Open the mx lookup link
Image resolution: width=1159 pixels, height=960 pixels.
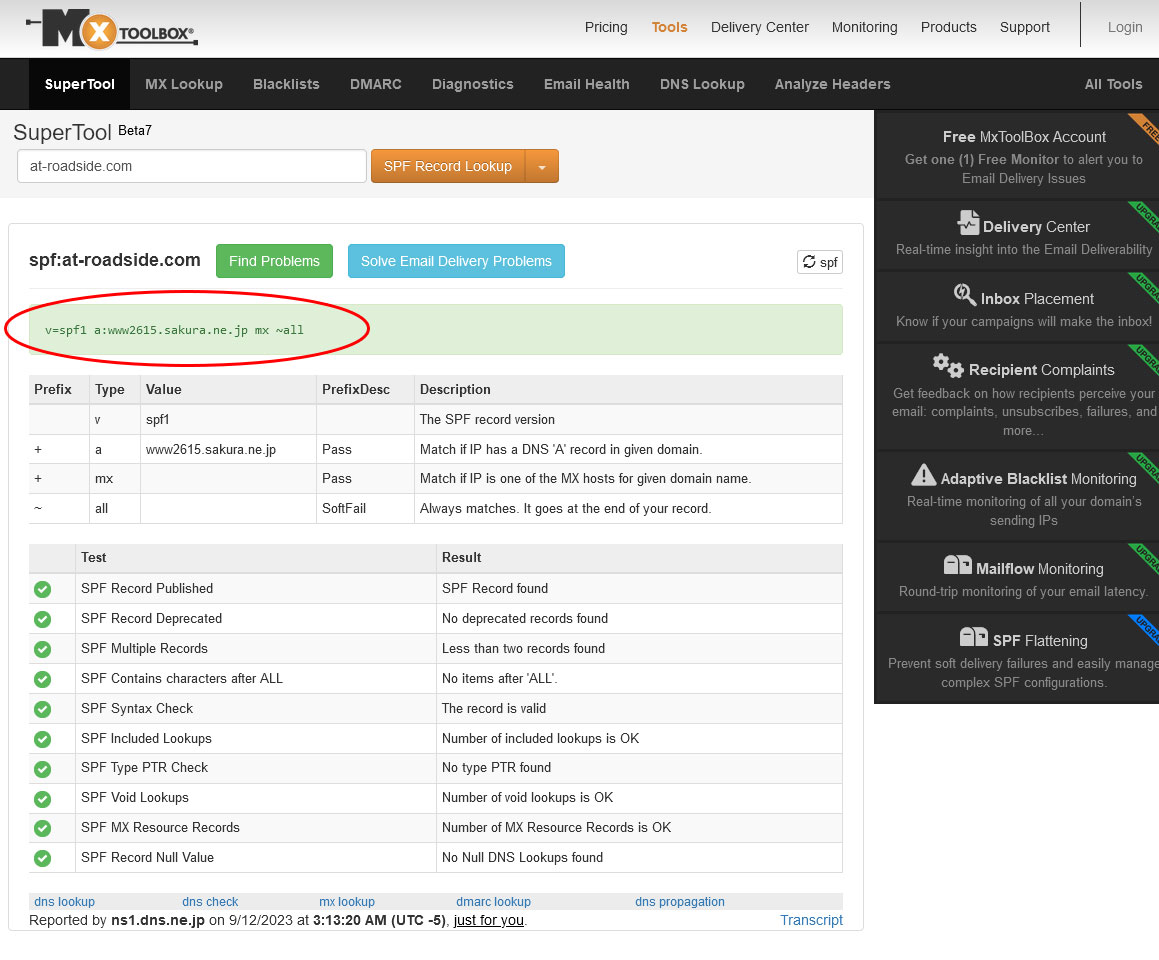[x=347, y=902]
